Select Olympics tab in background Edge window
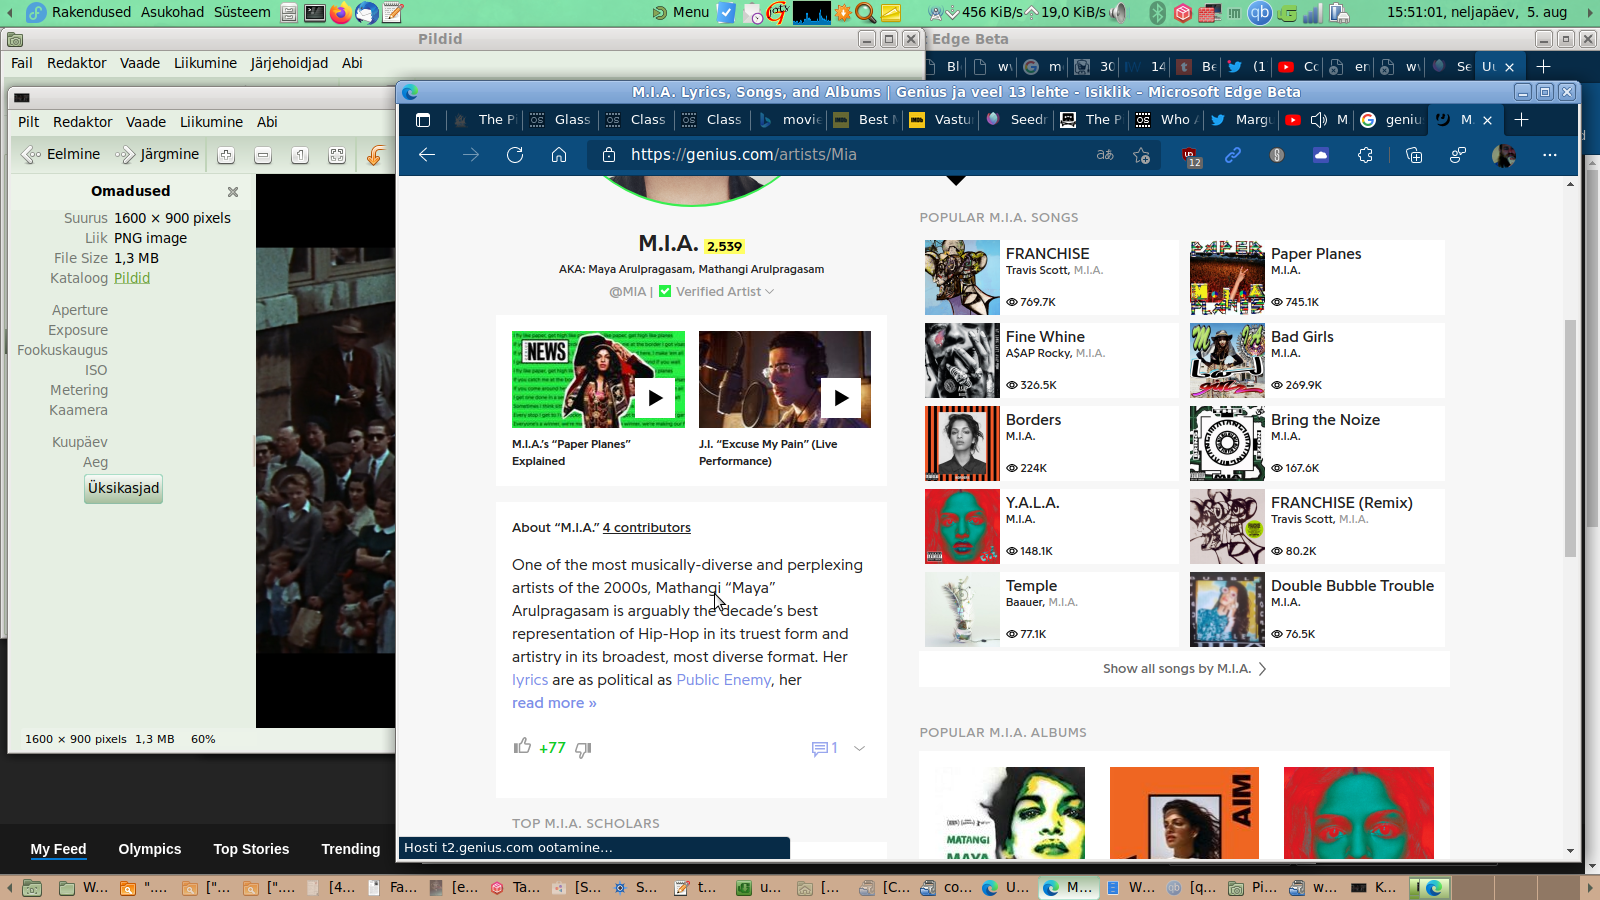 click(x=150, y=849)
